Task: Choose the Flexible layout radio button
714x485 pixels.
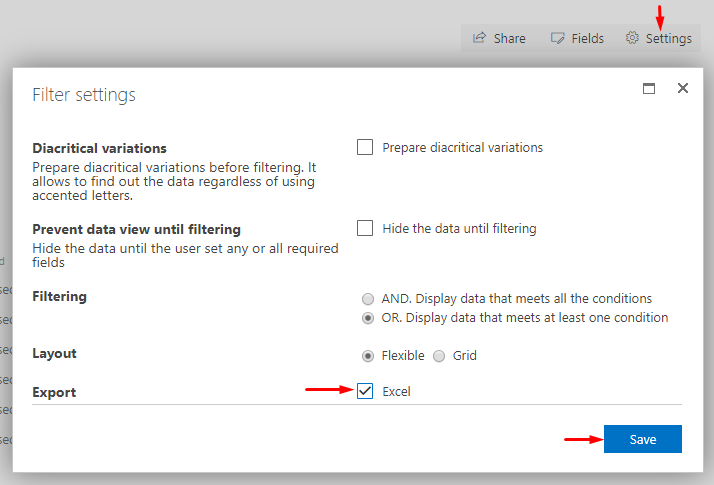Action: pos(368,356)
